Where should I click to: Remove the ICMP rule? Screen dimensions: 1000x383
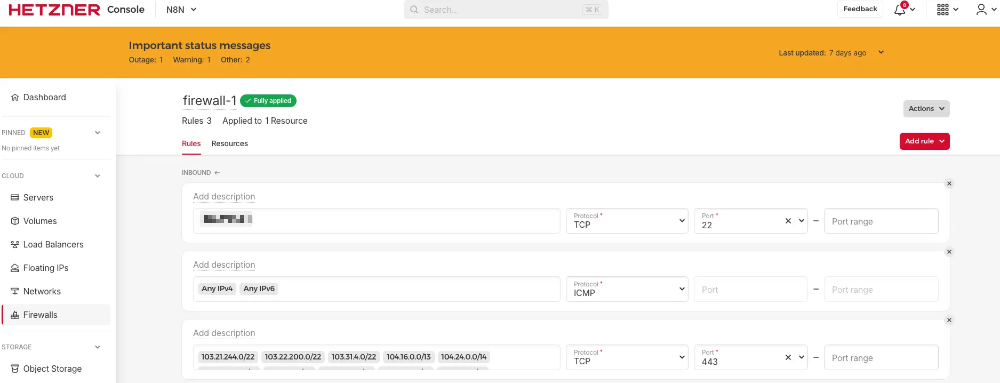tap(949, 252)
